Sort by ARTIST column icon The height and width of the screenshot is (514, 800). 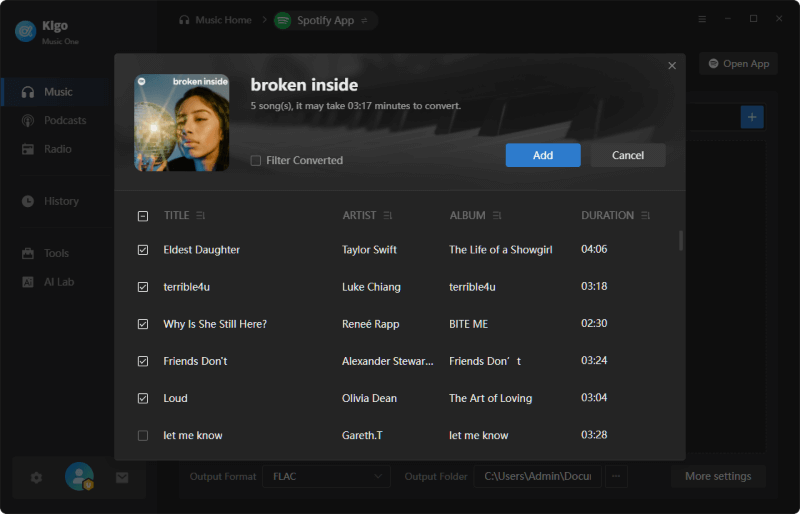pyautogui.click(x=388, y=216)
